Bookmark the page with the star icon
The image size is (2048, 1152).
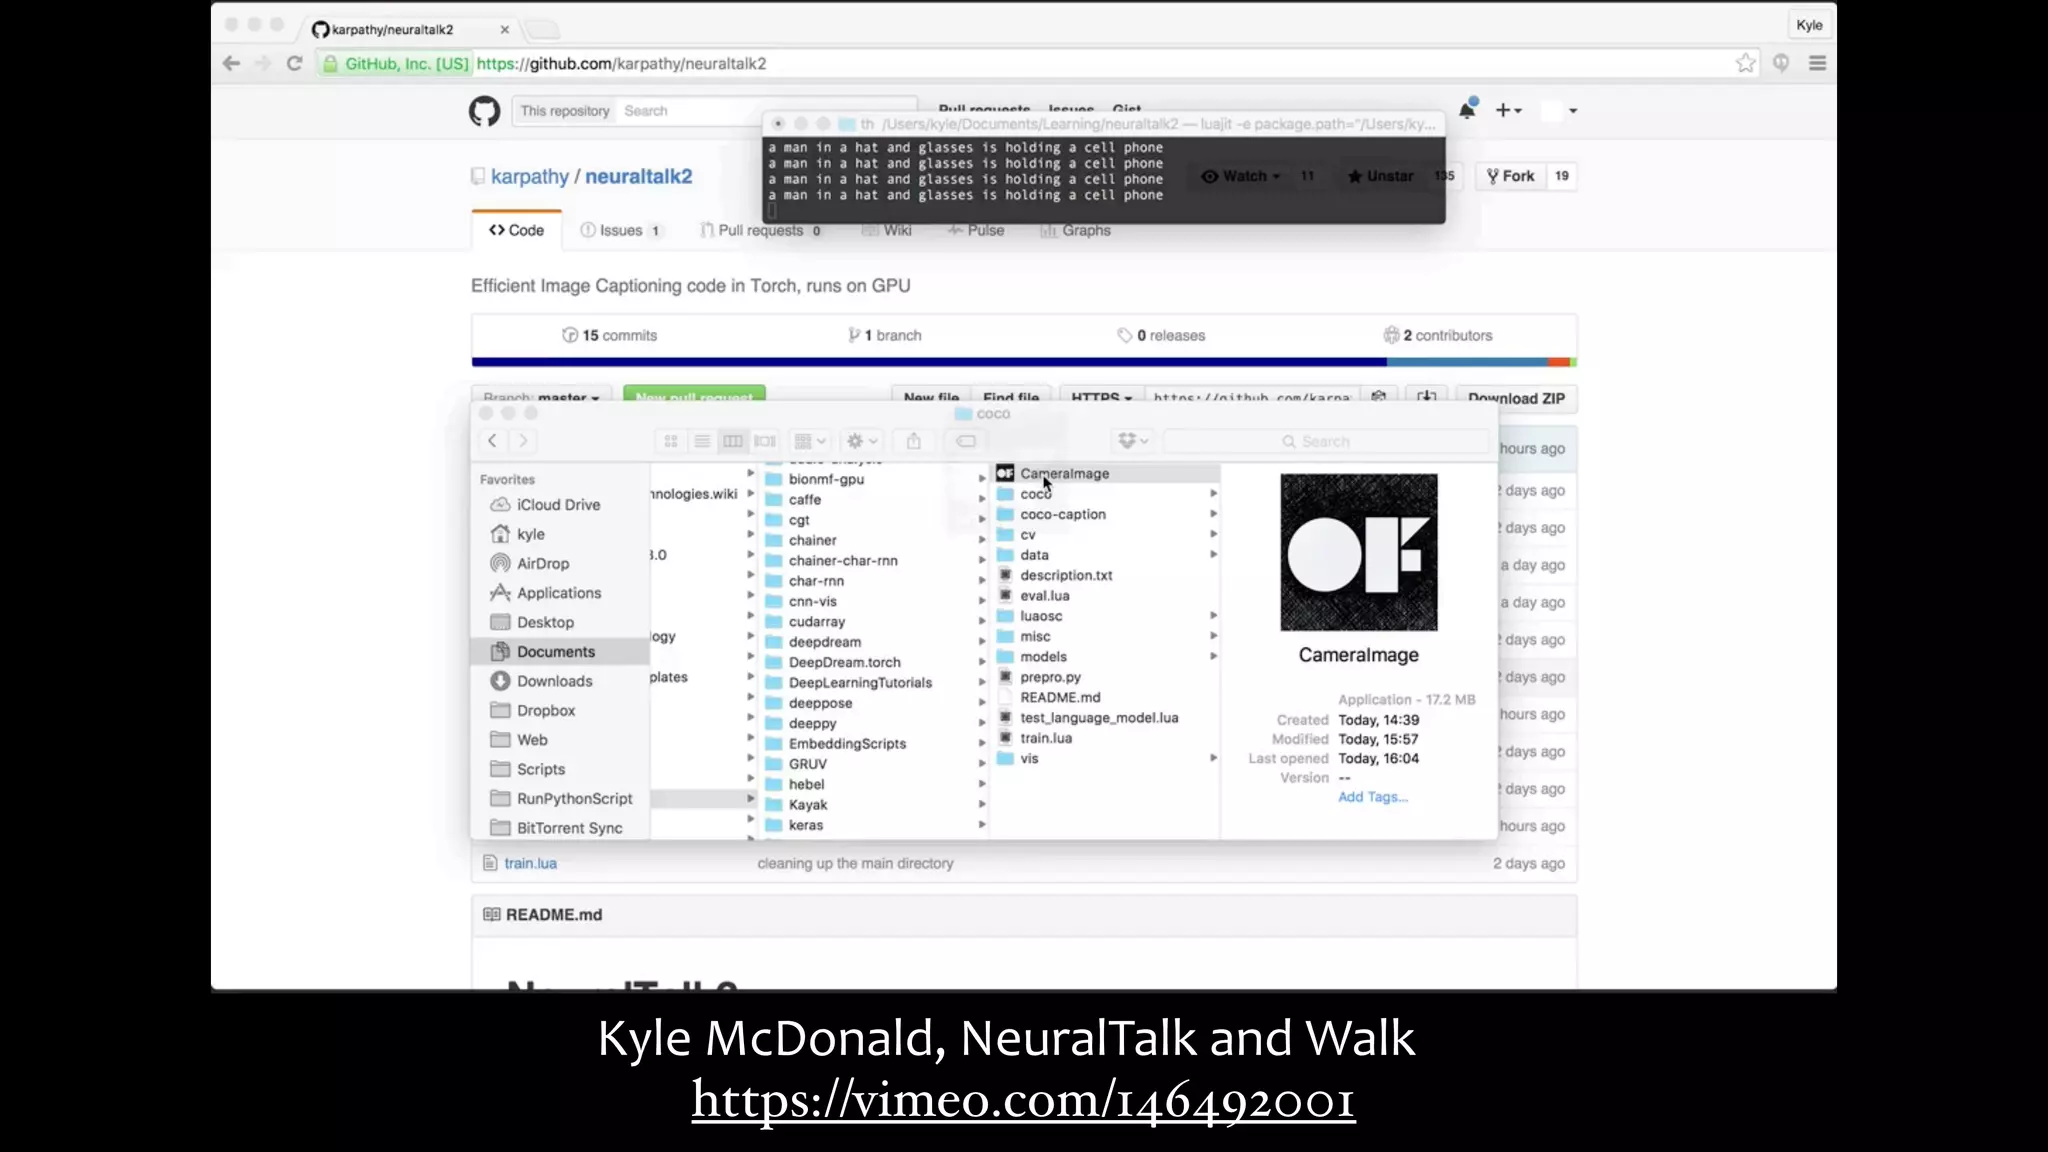click(1745, 63)
